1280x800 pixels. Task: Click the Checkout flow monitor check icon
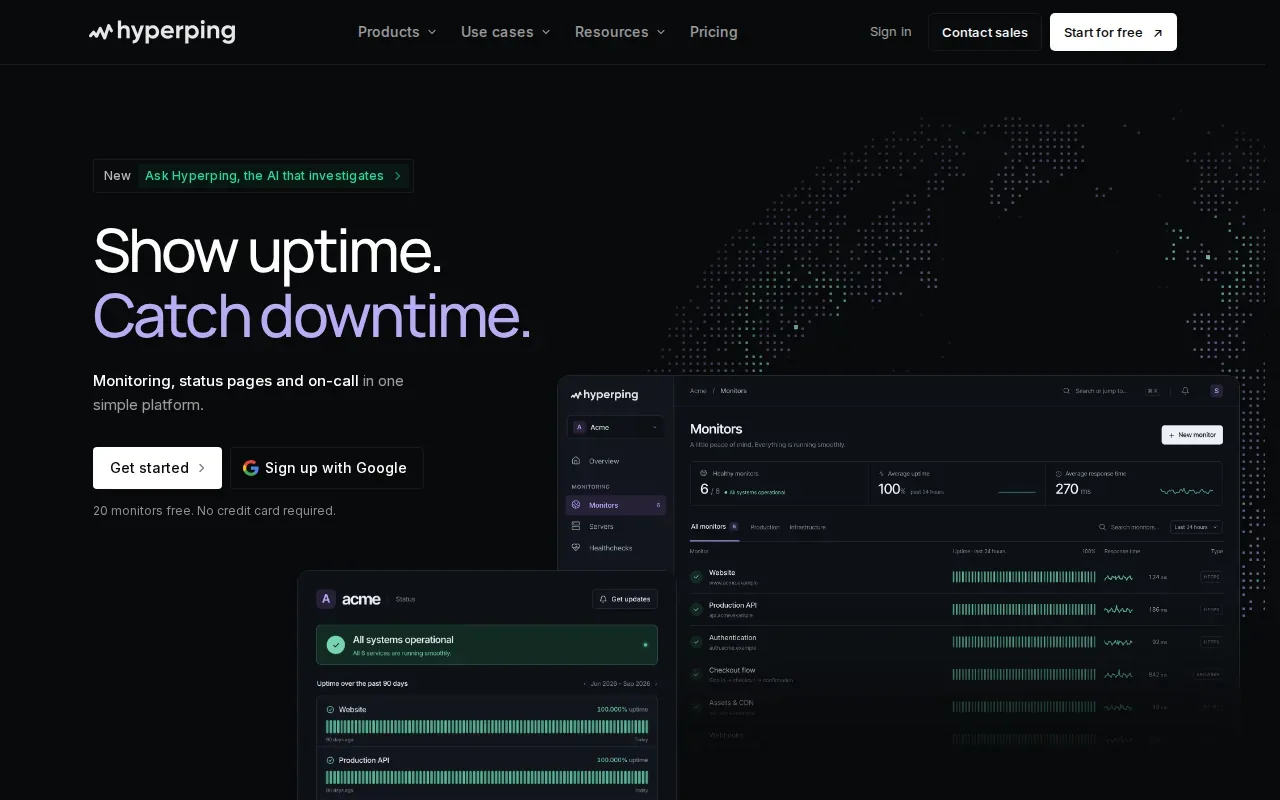(x=696, y=674)
